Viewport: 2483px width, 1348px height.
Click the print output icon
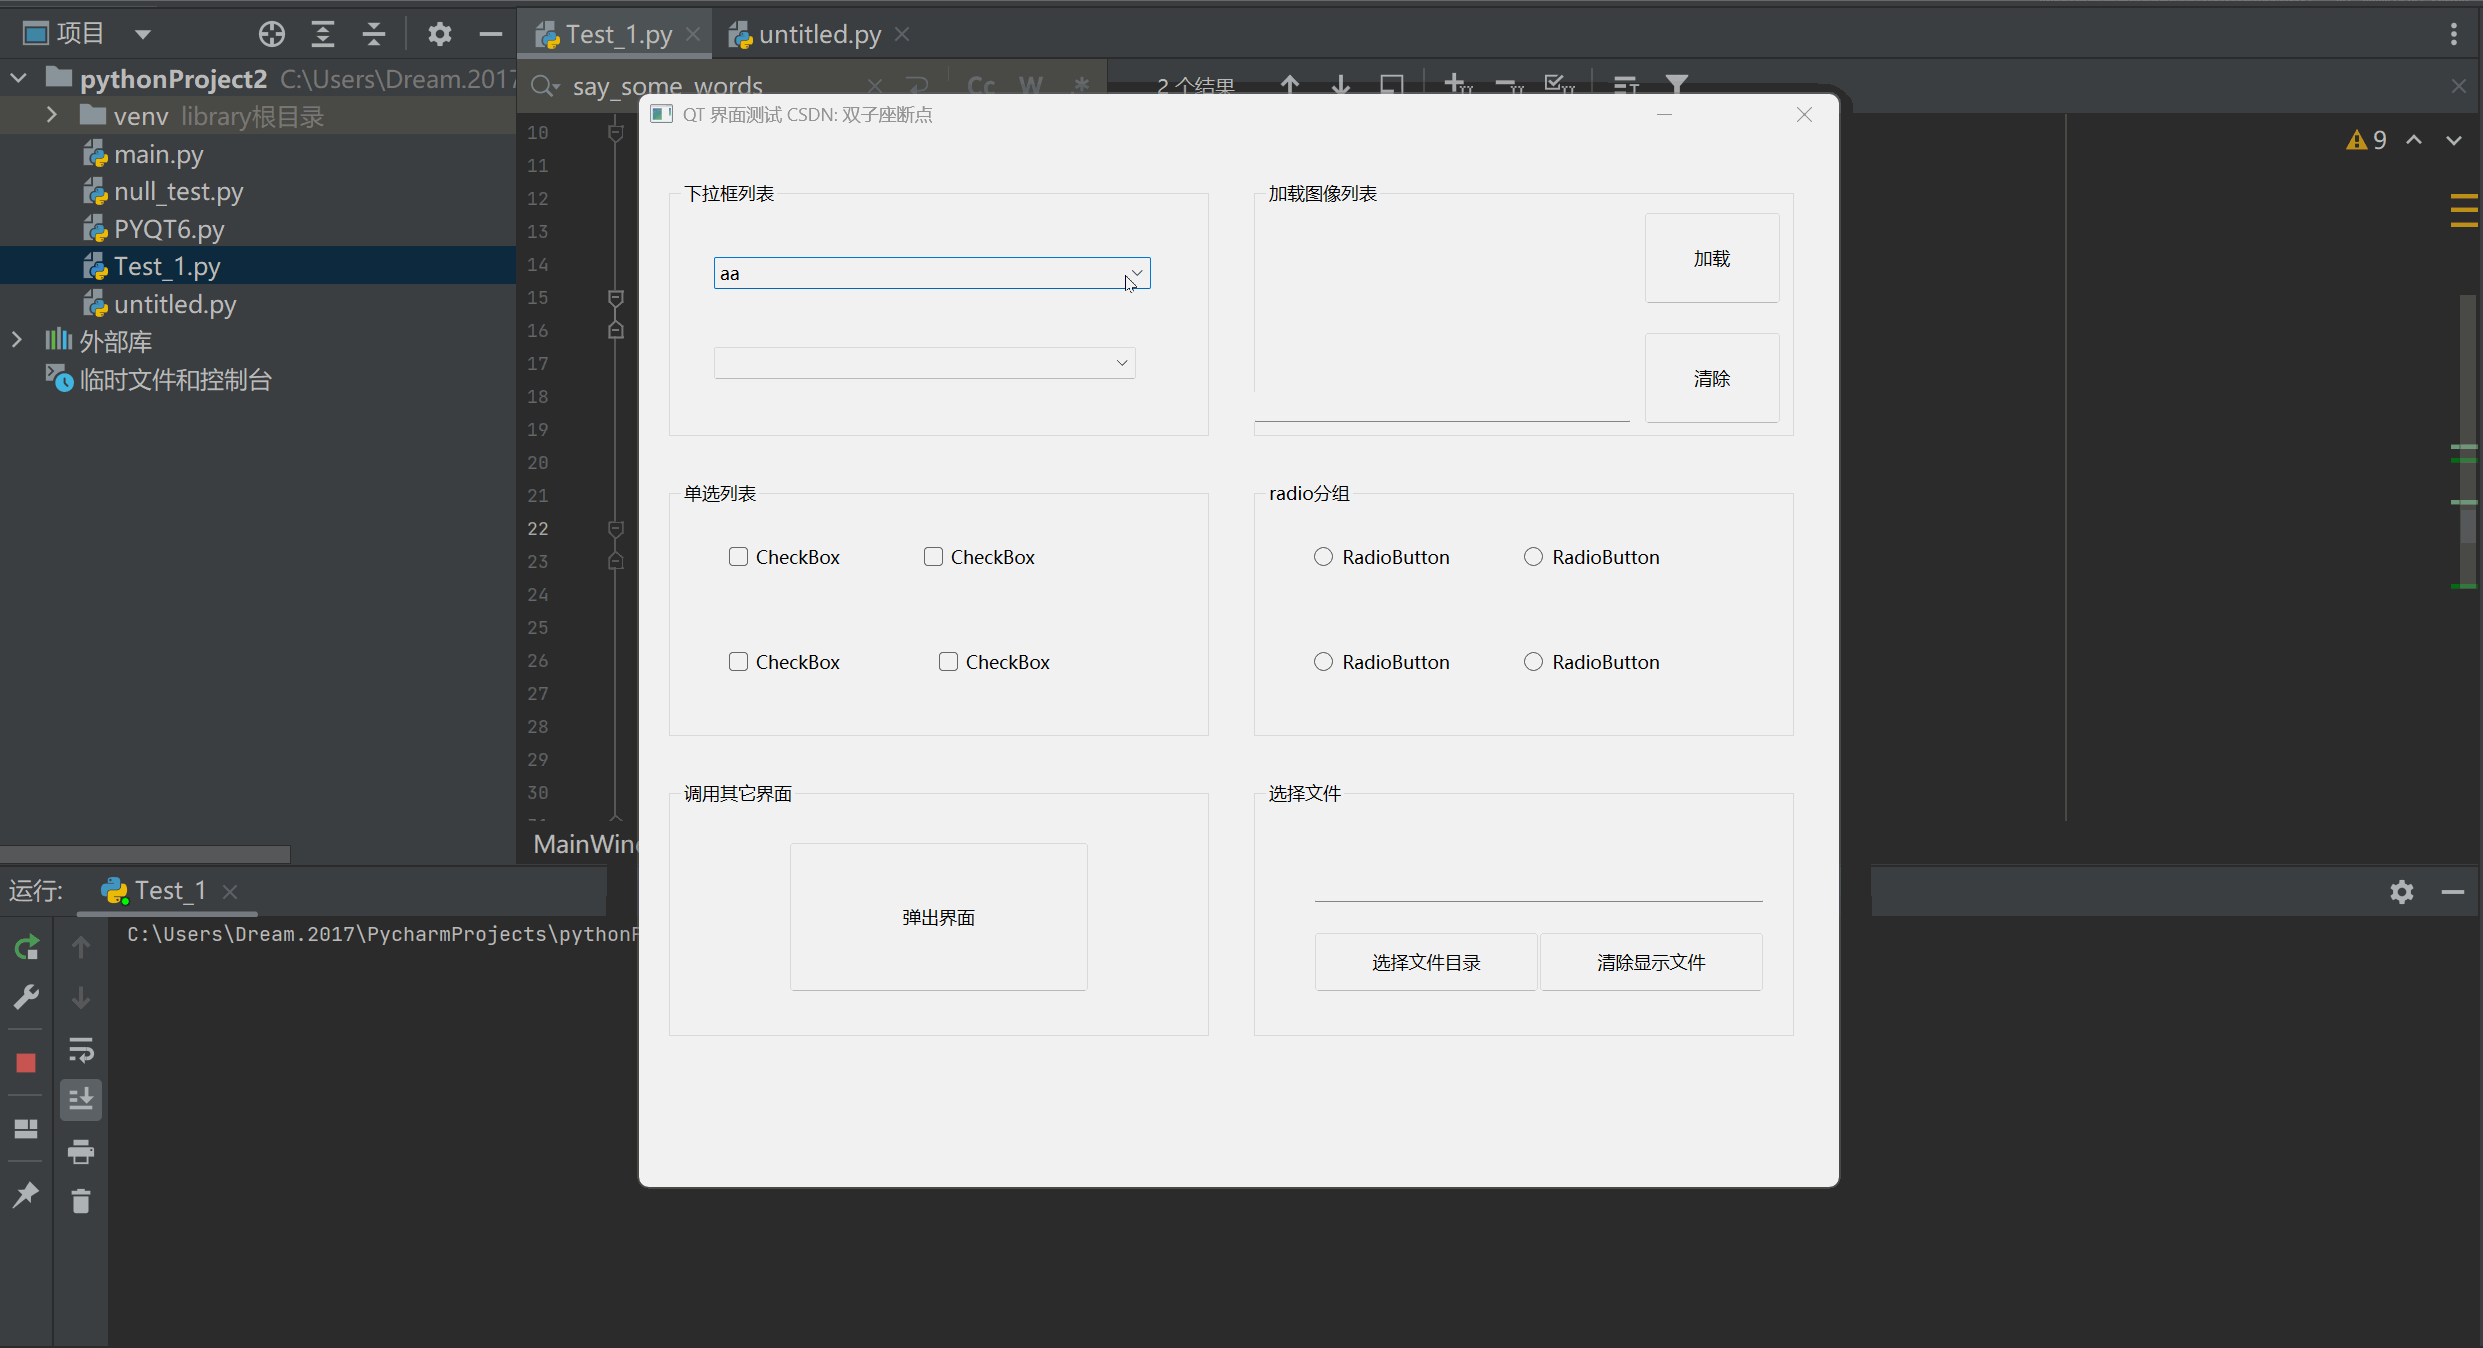[x=81, y=1151]
